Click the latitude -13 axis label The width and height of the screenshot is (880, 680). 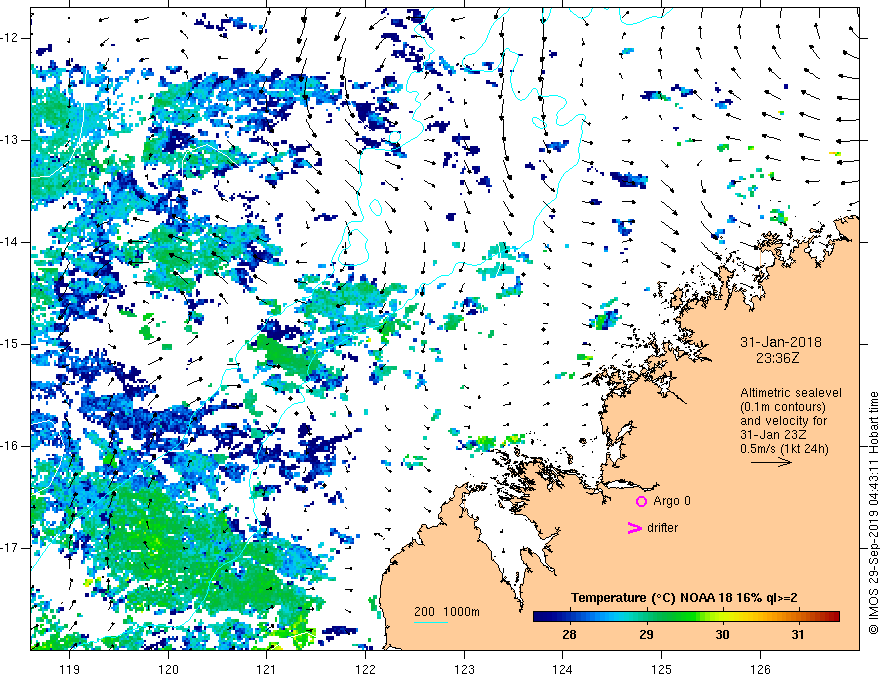click(x=11, y=140)
